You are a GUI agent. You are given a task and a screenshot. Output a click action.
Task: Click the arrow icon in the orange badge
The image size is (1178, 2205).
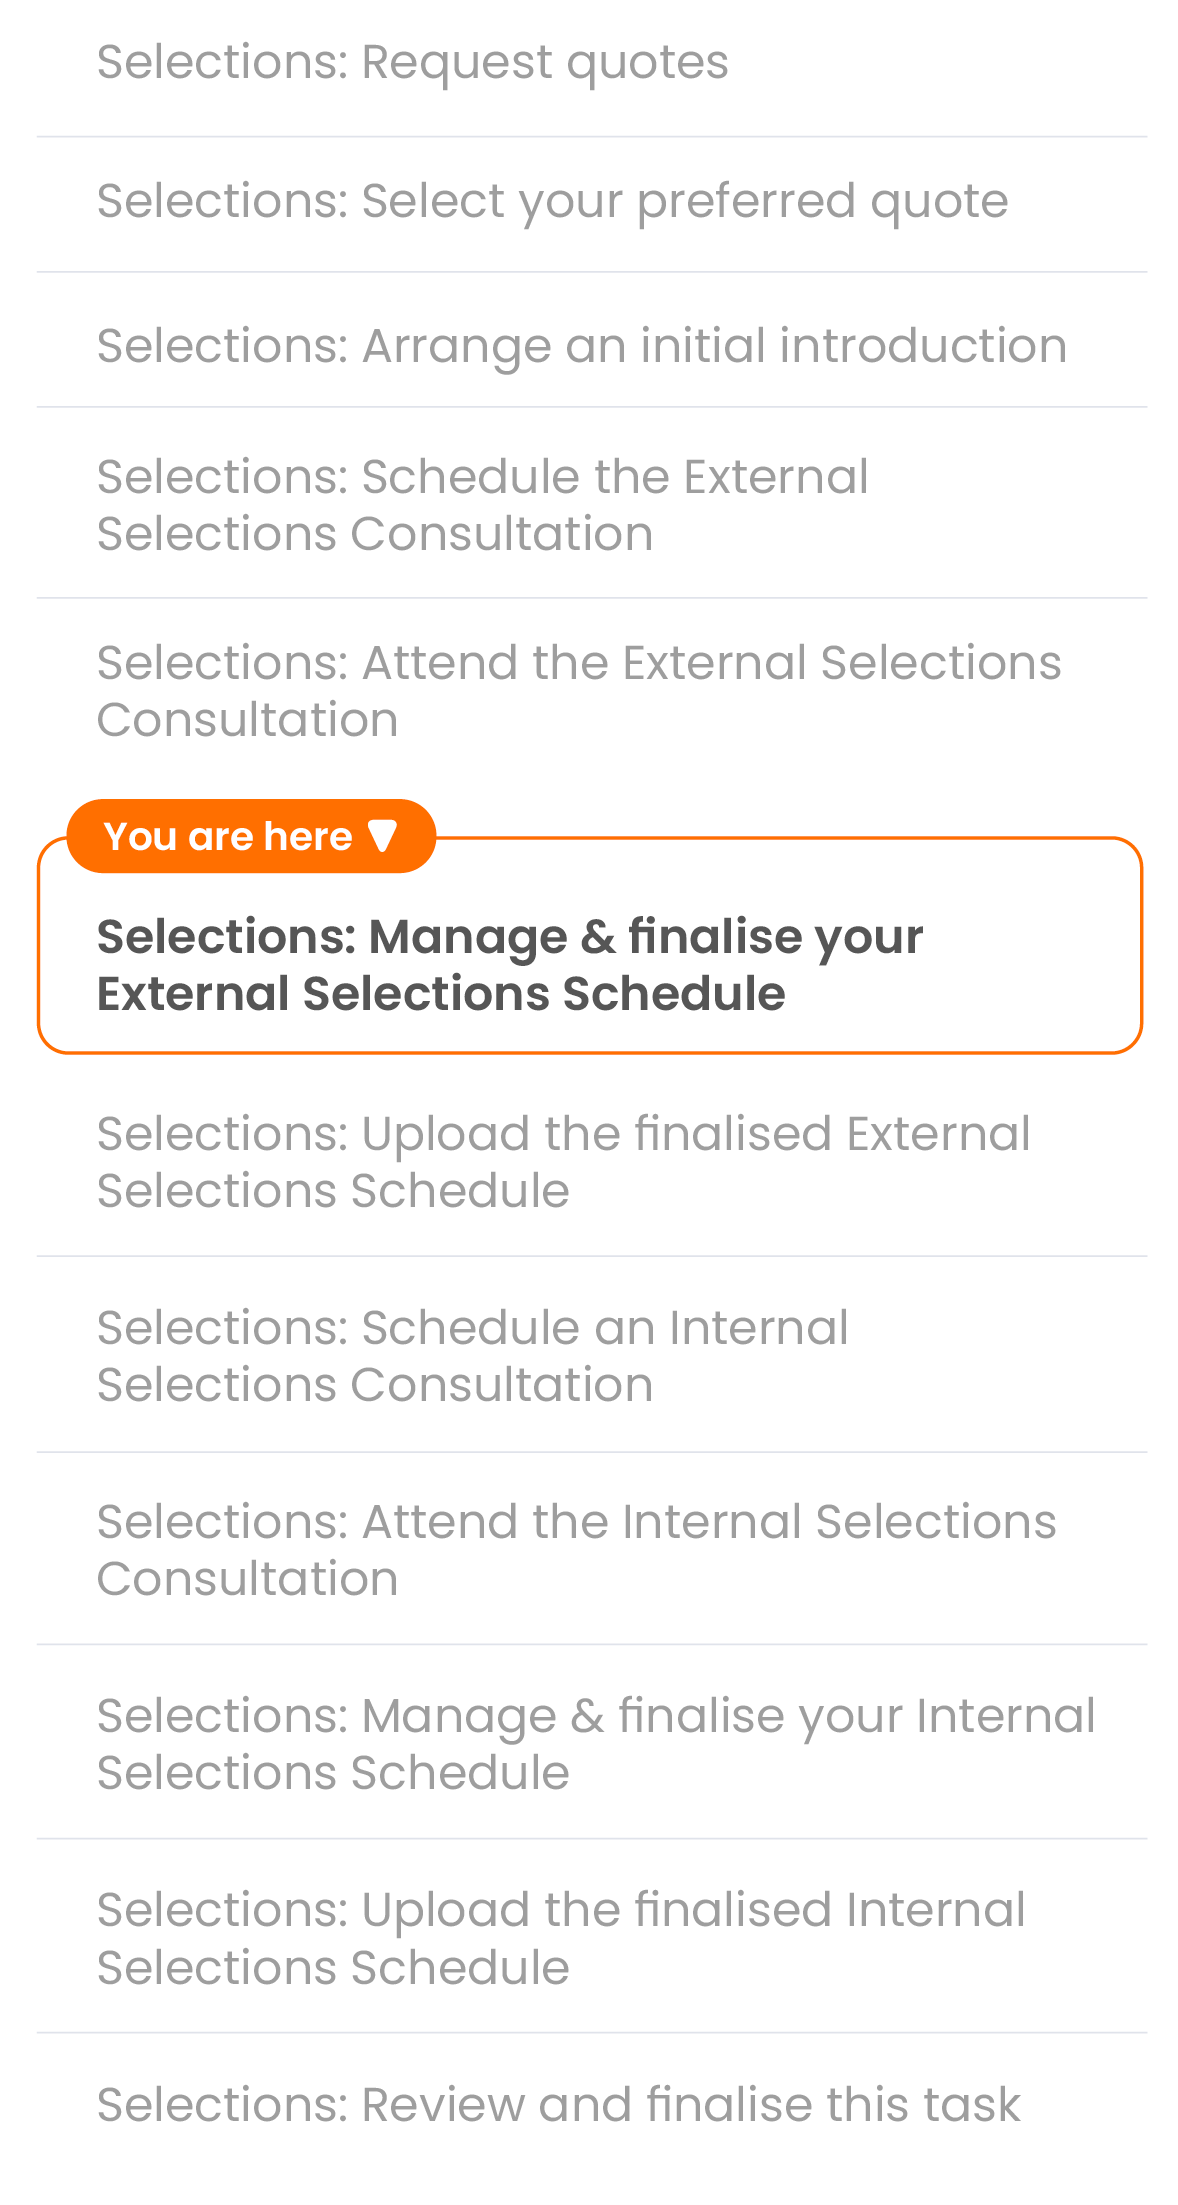point(382,836)
